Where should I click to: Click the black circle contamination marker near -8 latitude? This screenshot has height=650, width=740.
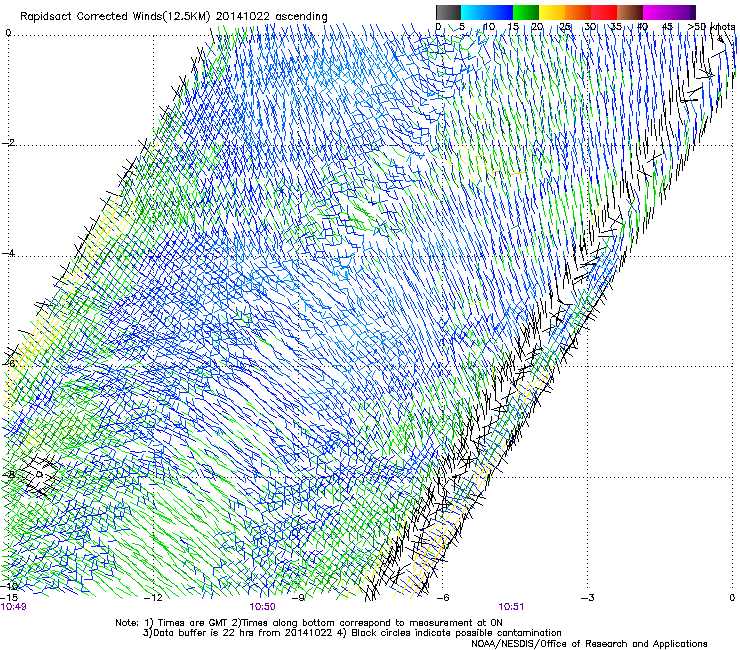click(x=39, y=474)
